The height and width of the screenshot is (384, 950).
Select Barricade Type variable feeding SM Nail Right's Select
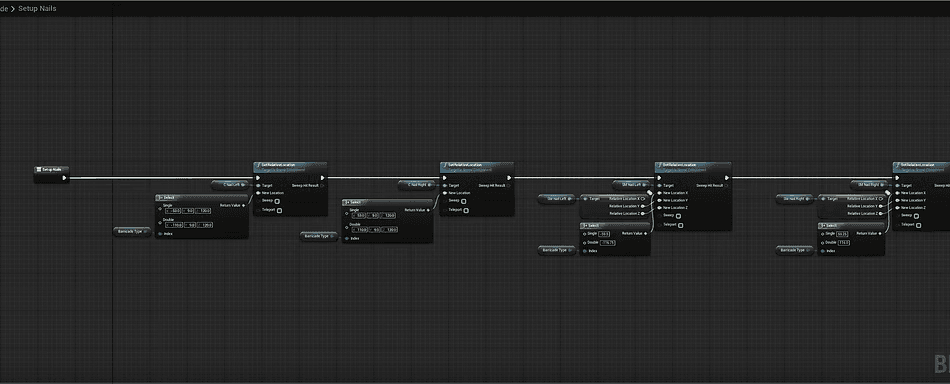tap(794, 250)
